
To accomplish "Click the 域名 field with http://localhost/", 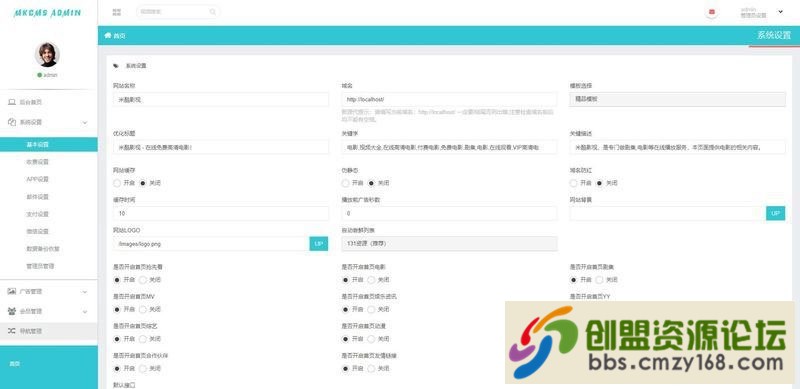I will point(449,99).
